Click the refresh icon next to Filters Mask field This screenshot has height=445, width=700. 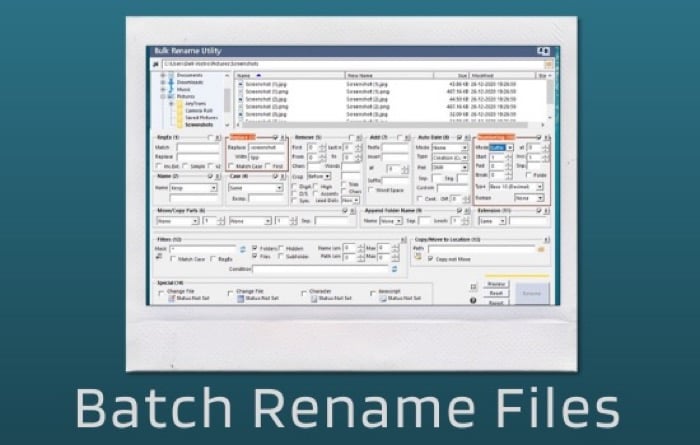243,250
